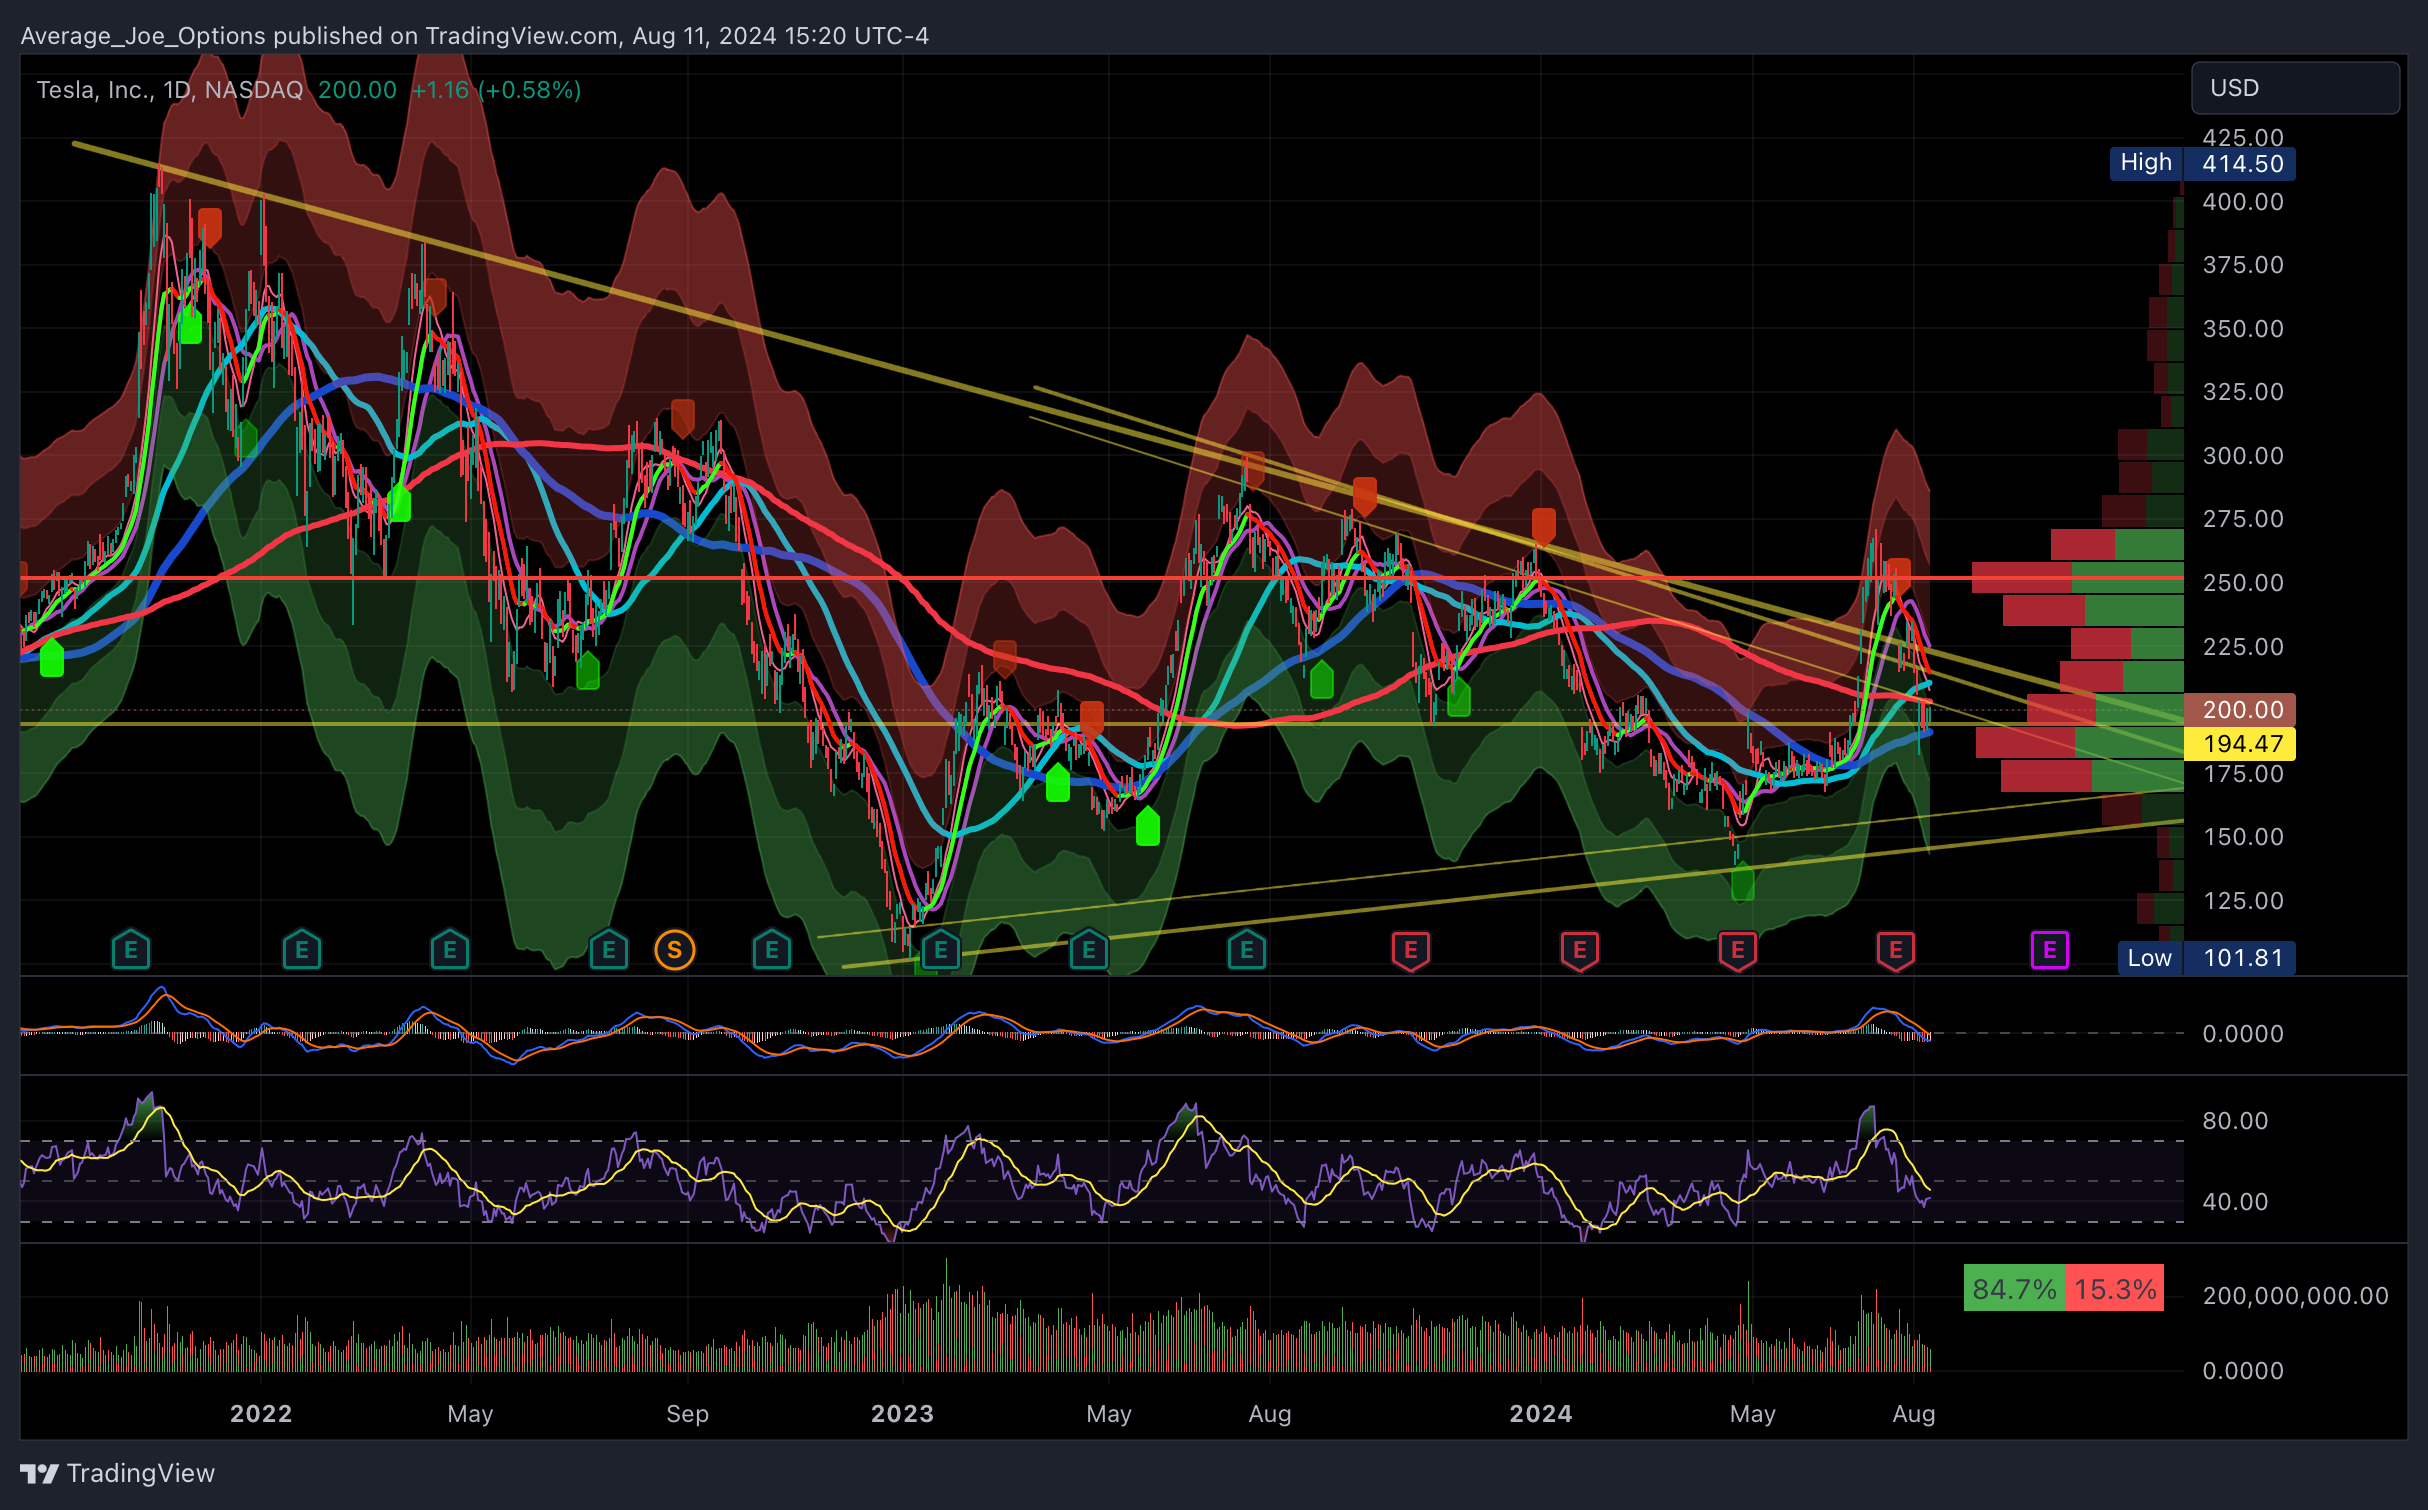Click the 150.00 price scale label
This screenshot has width=2428, height=1510.
(2243, 837)
